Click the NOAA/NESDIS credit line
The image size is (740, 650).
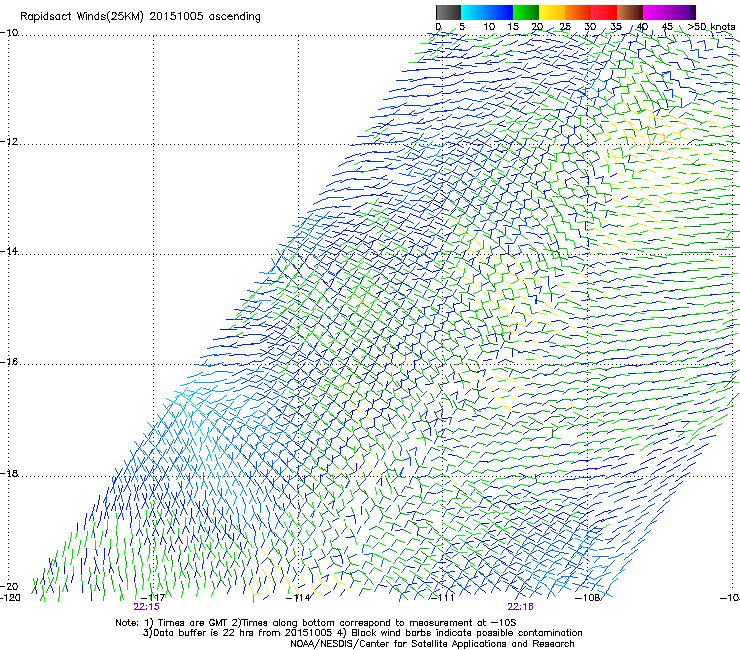pos(432,644)
